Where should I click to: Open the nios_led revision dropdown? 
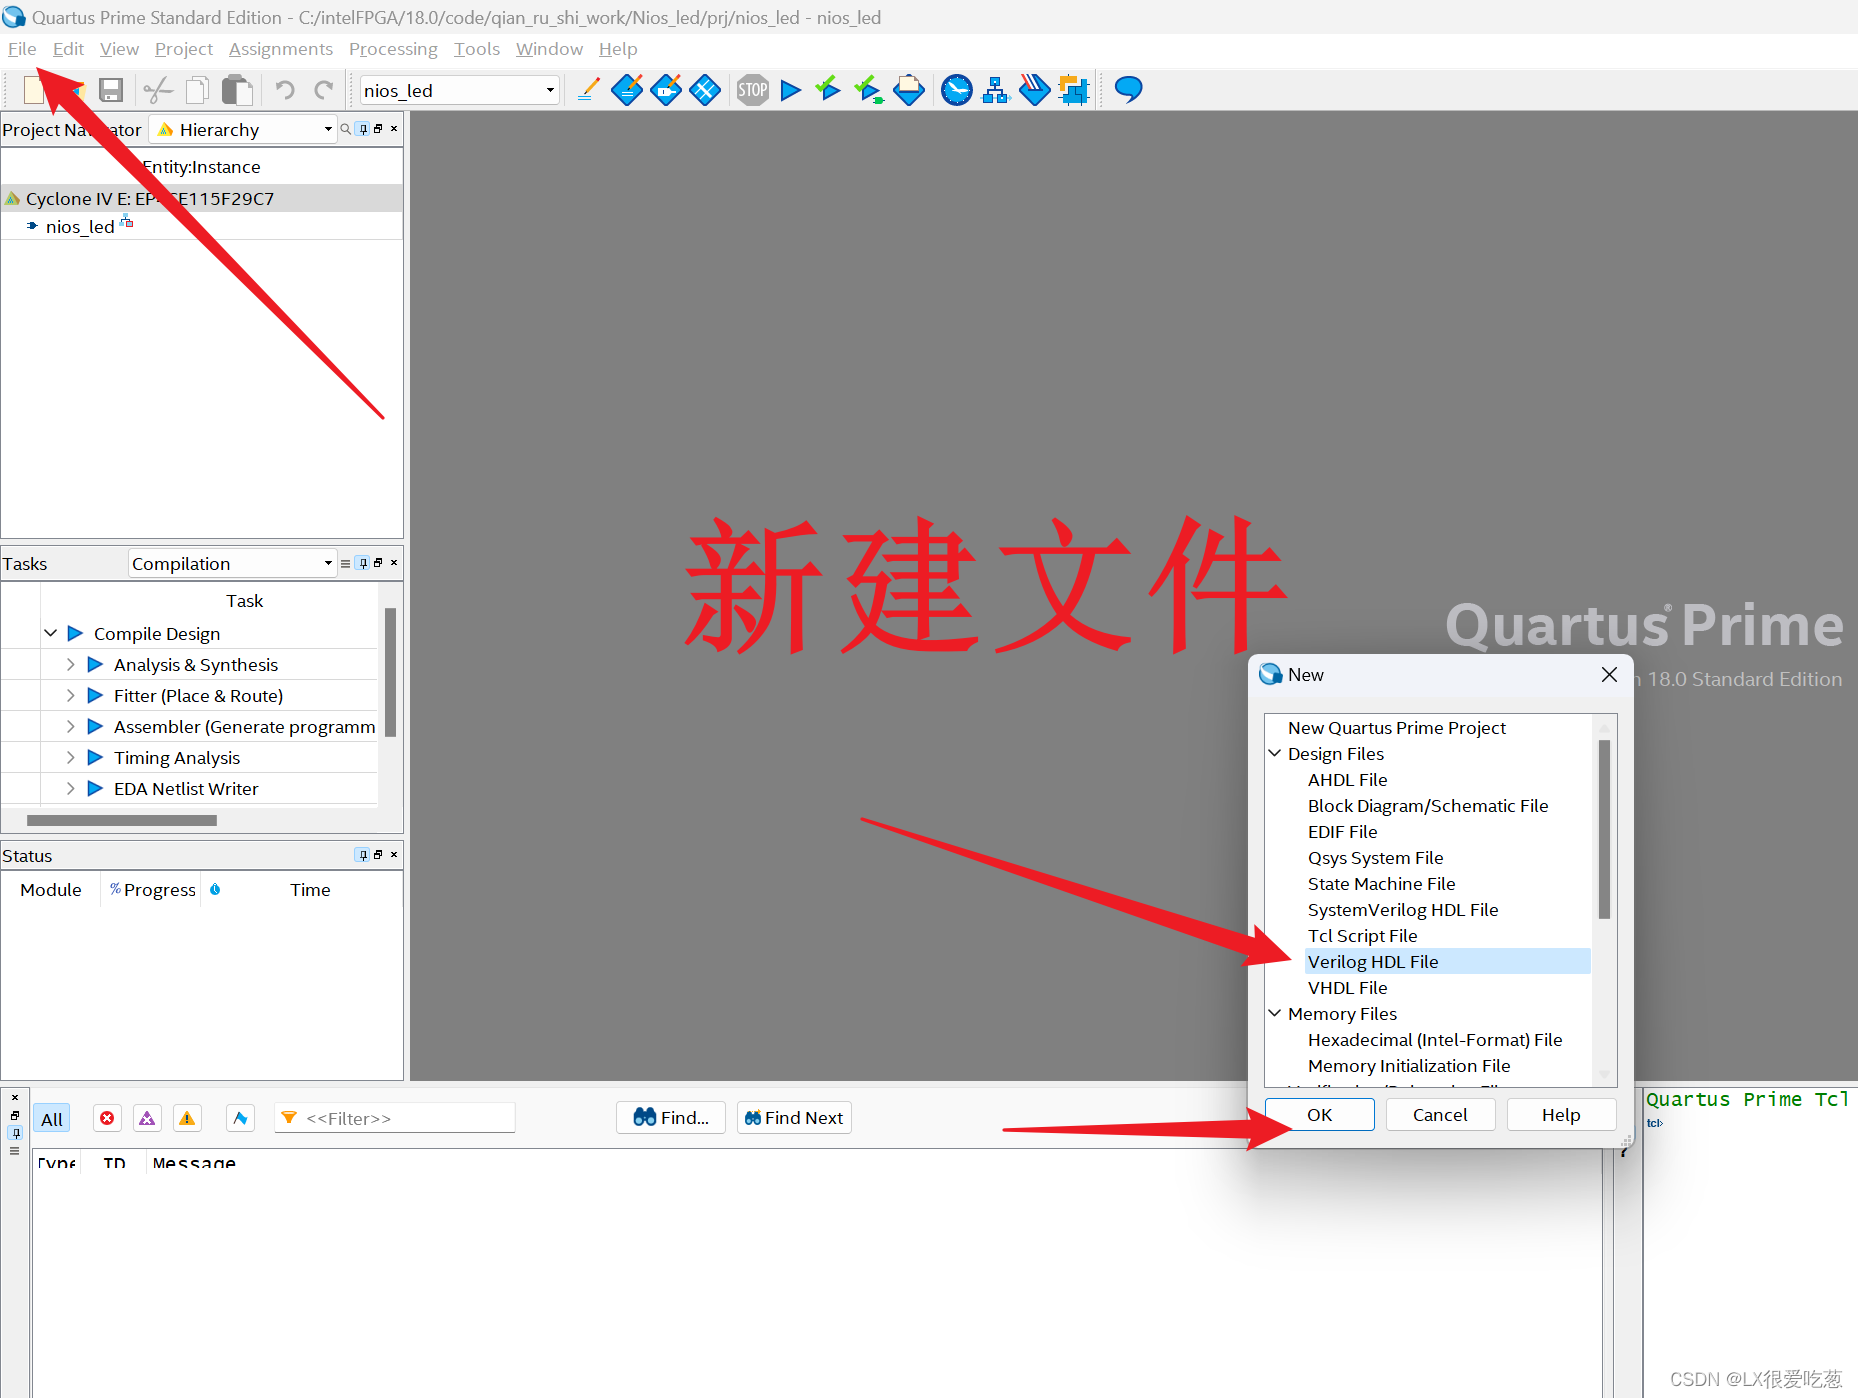tap(550, 90)
